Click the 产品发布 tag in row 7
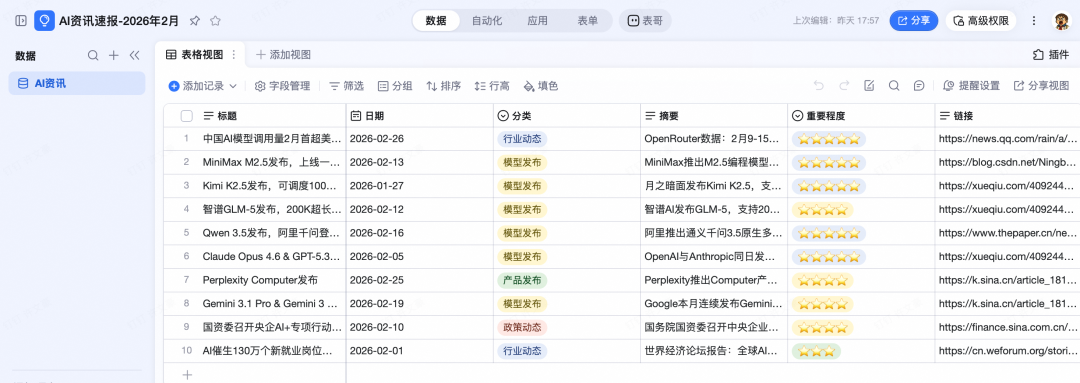Viewport: 1080px width, 383px height. click(x=522, y=280)
